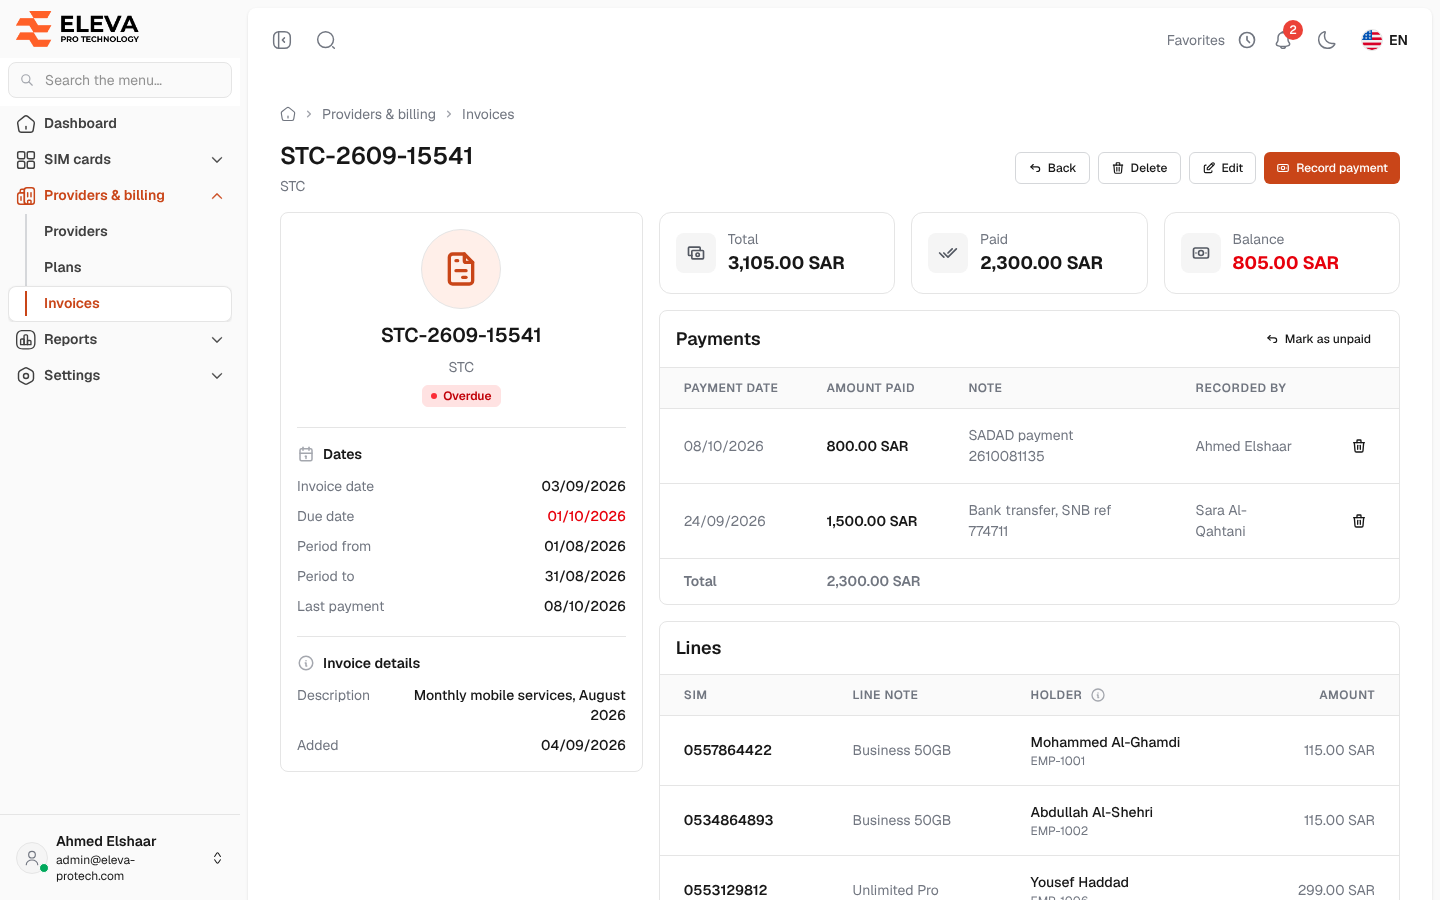
Task: Click the Balance card cash icon
Action: coord(1201,253)
